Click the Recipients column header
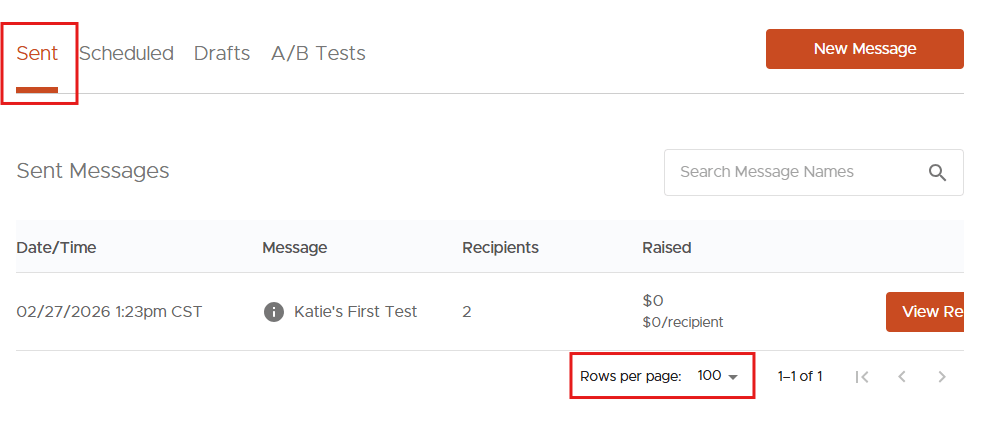 pos(500,247)
